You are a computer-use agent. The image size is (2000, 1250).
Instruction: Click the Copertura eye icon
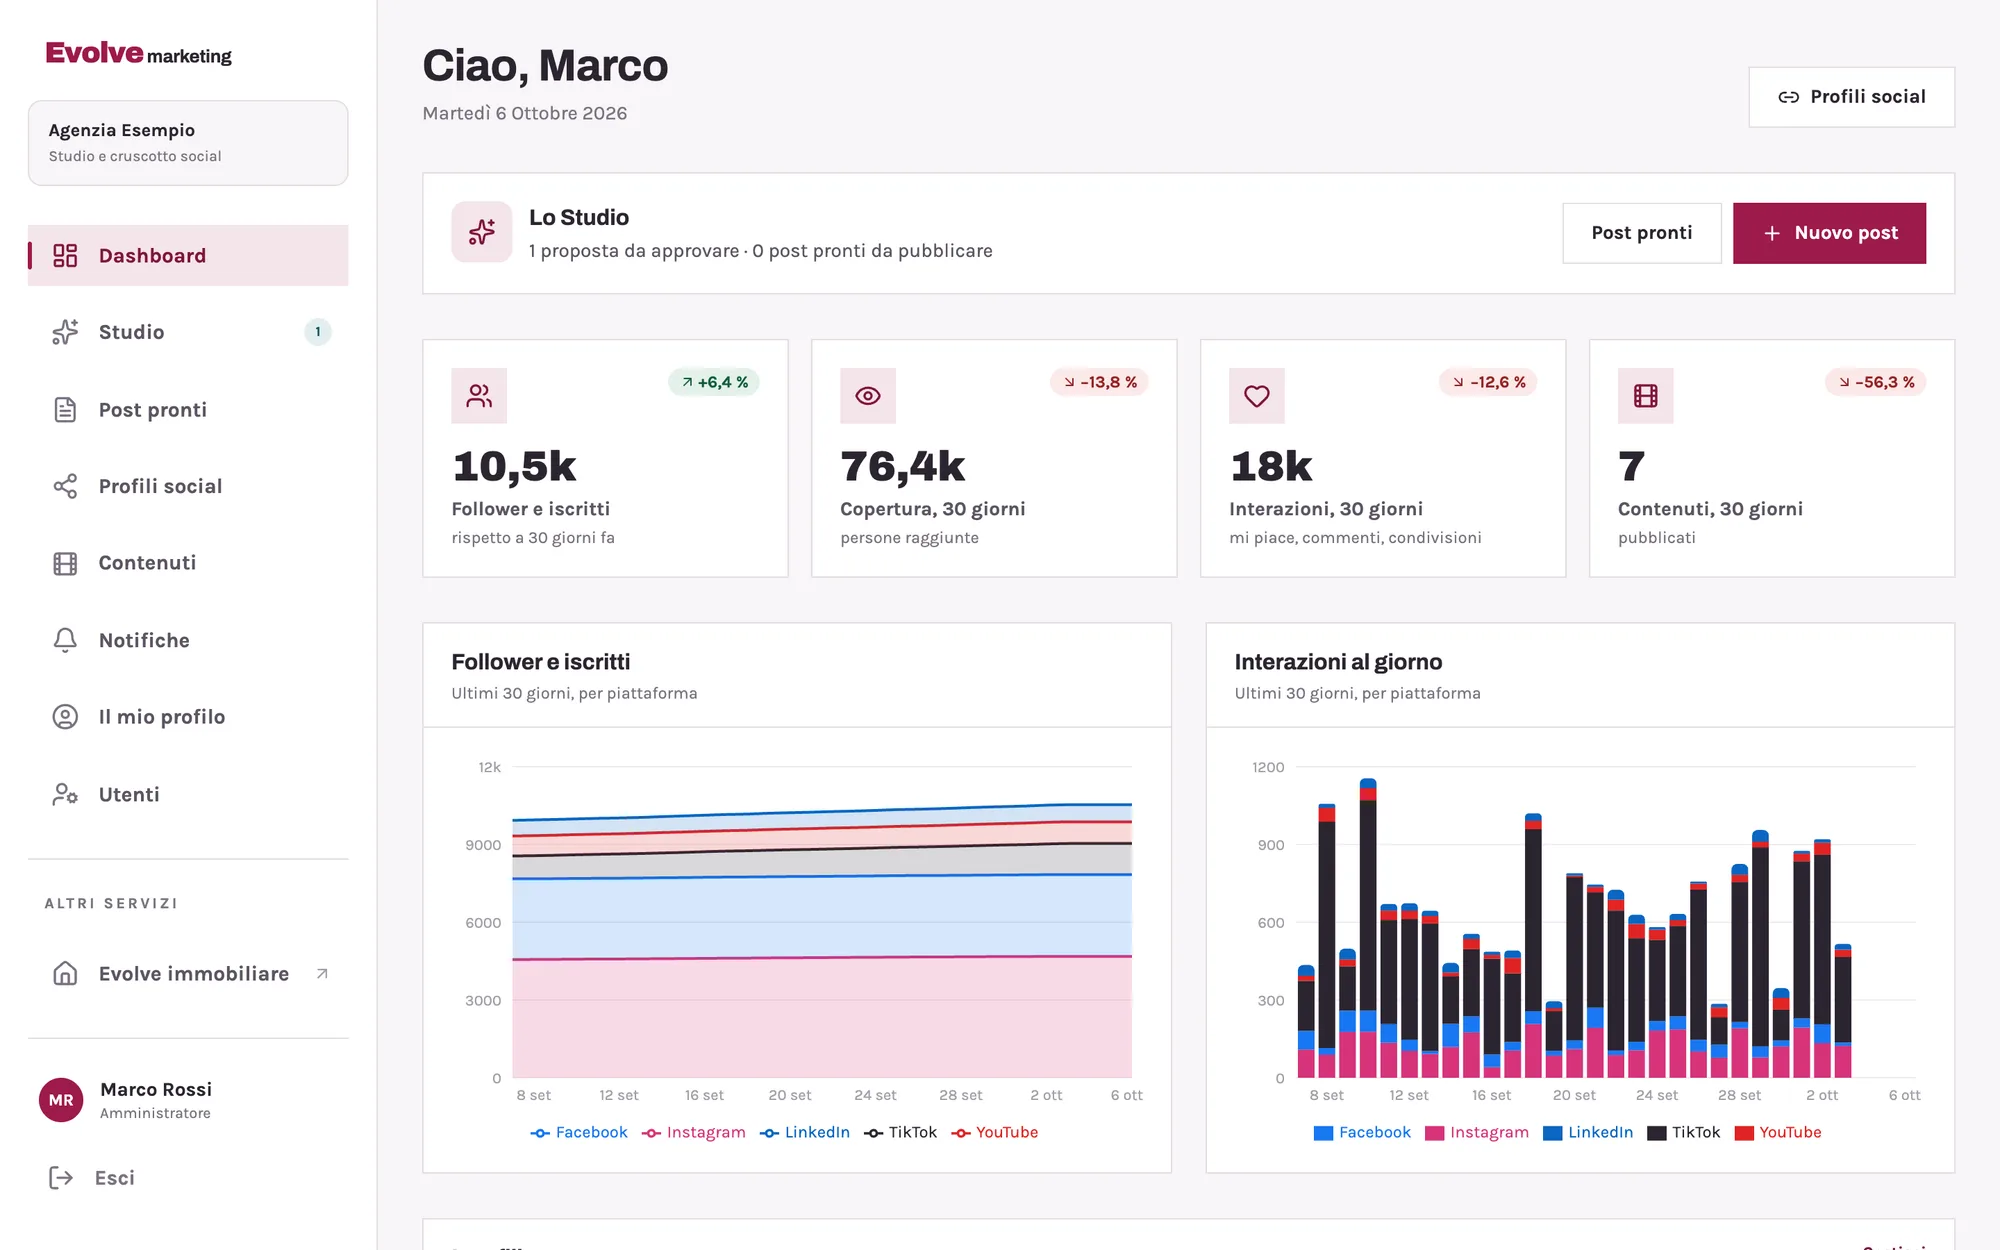868,396
